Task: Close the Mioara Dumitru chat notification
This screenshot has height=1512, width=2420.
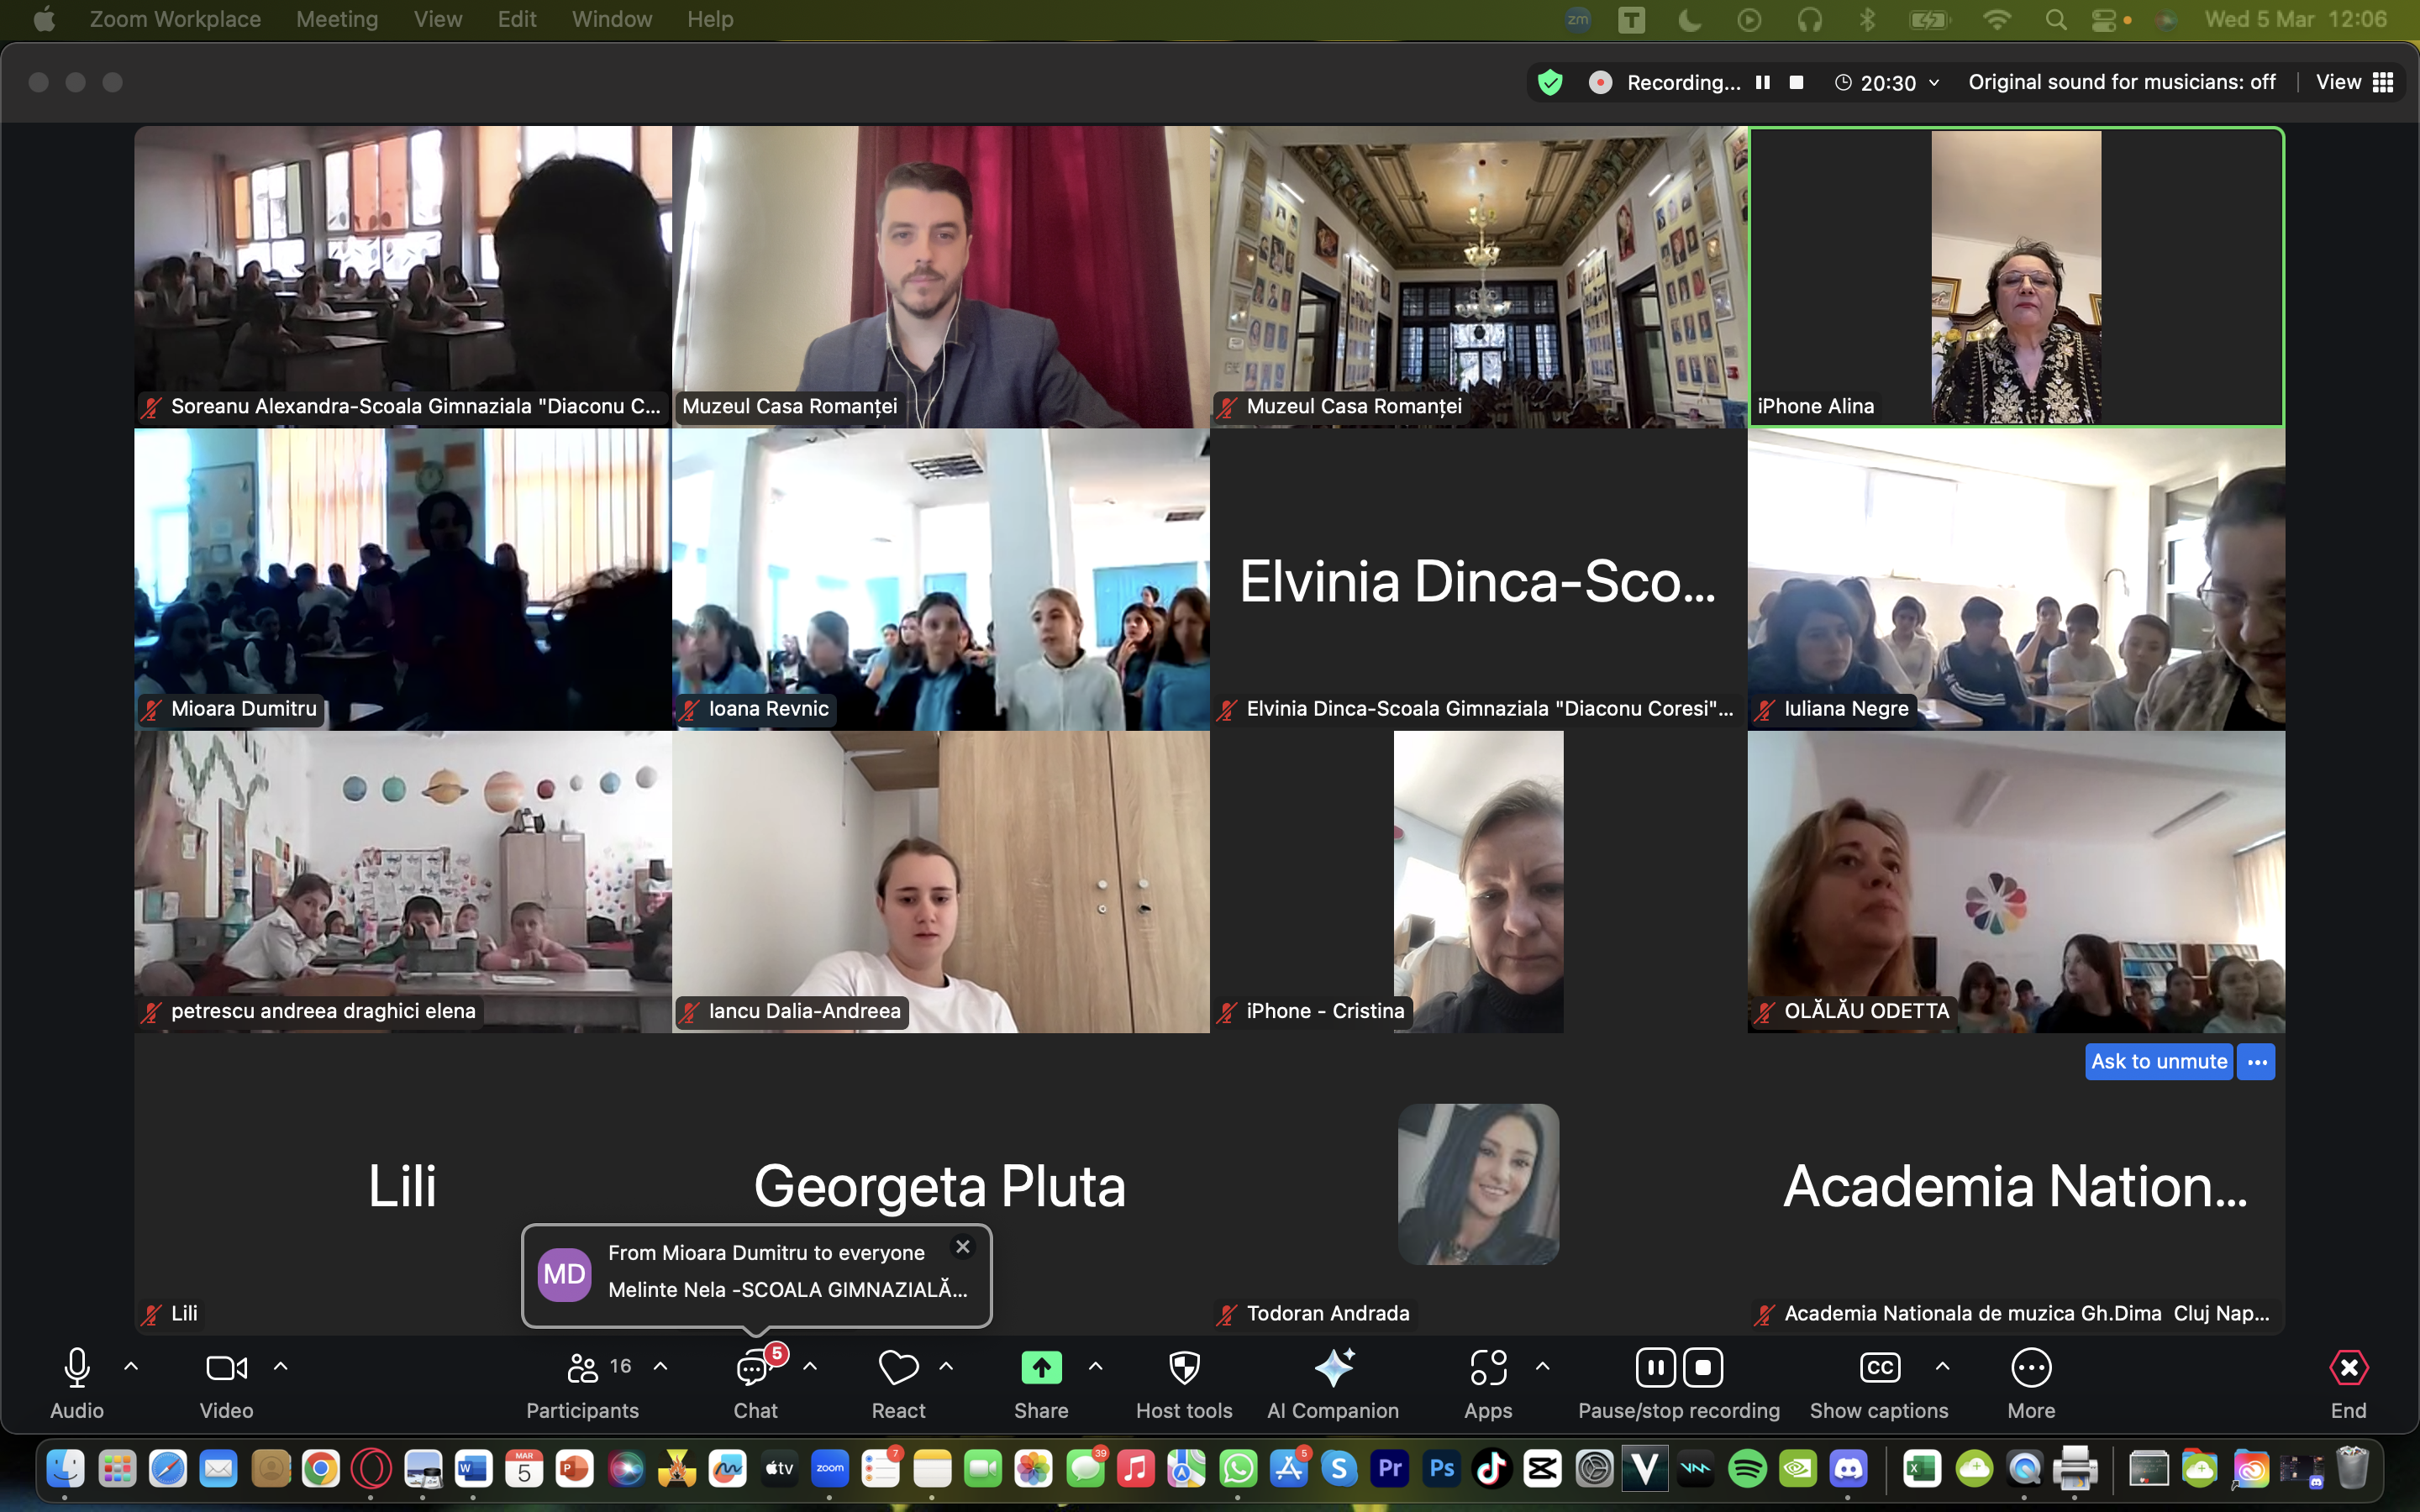Action: 962,1247
